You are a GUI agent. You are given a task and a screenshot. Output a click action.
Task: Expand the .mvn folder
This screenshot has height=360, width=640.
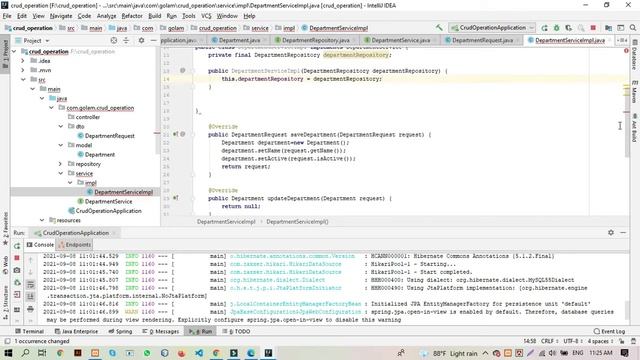pyautogui.click(x=23, y=70)
